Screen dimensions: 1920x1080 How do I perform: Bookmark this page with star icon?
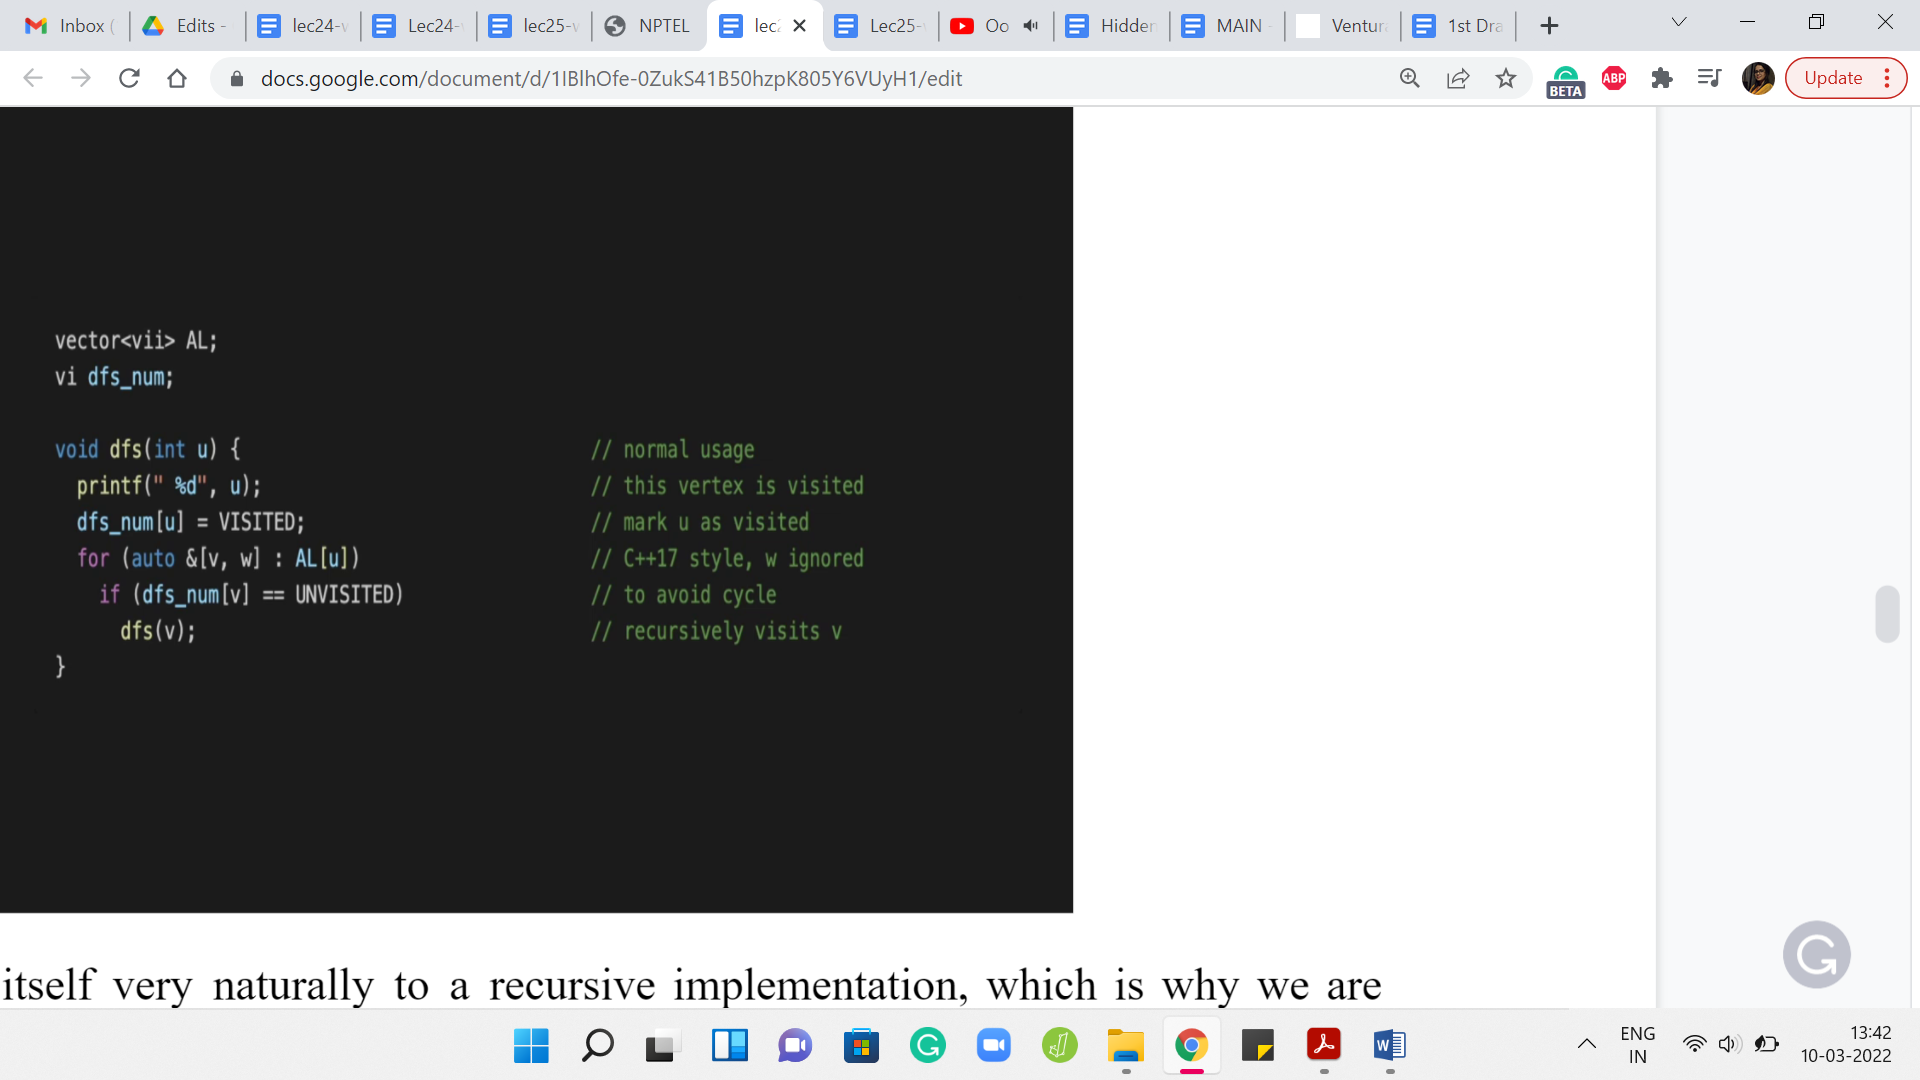[1506, 78]
